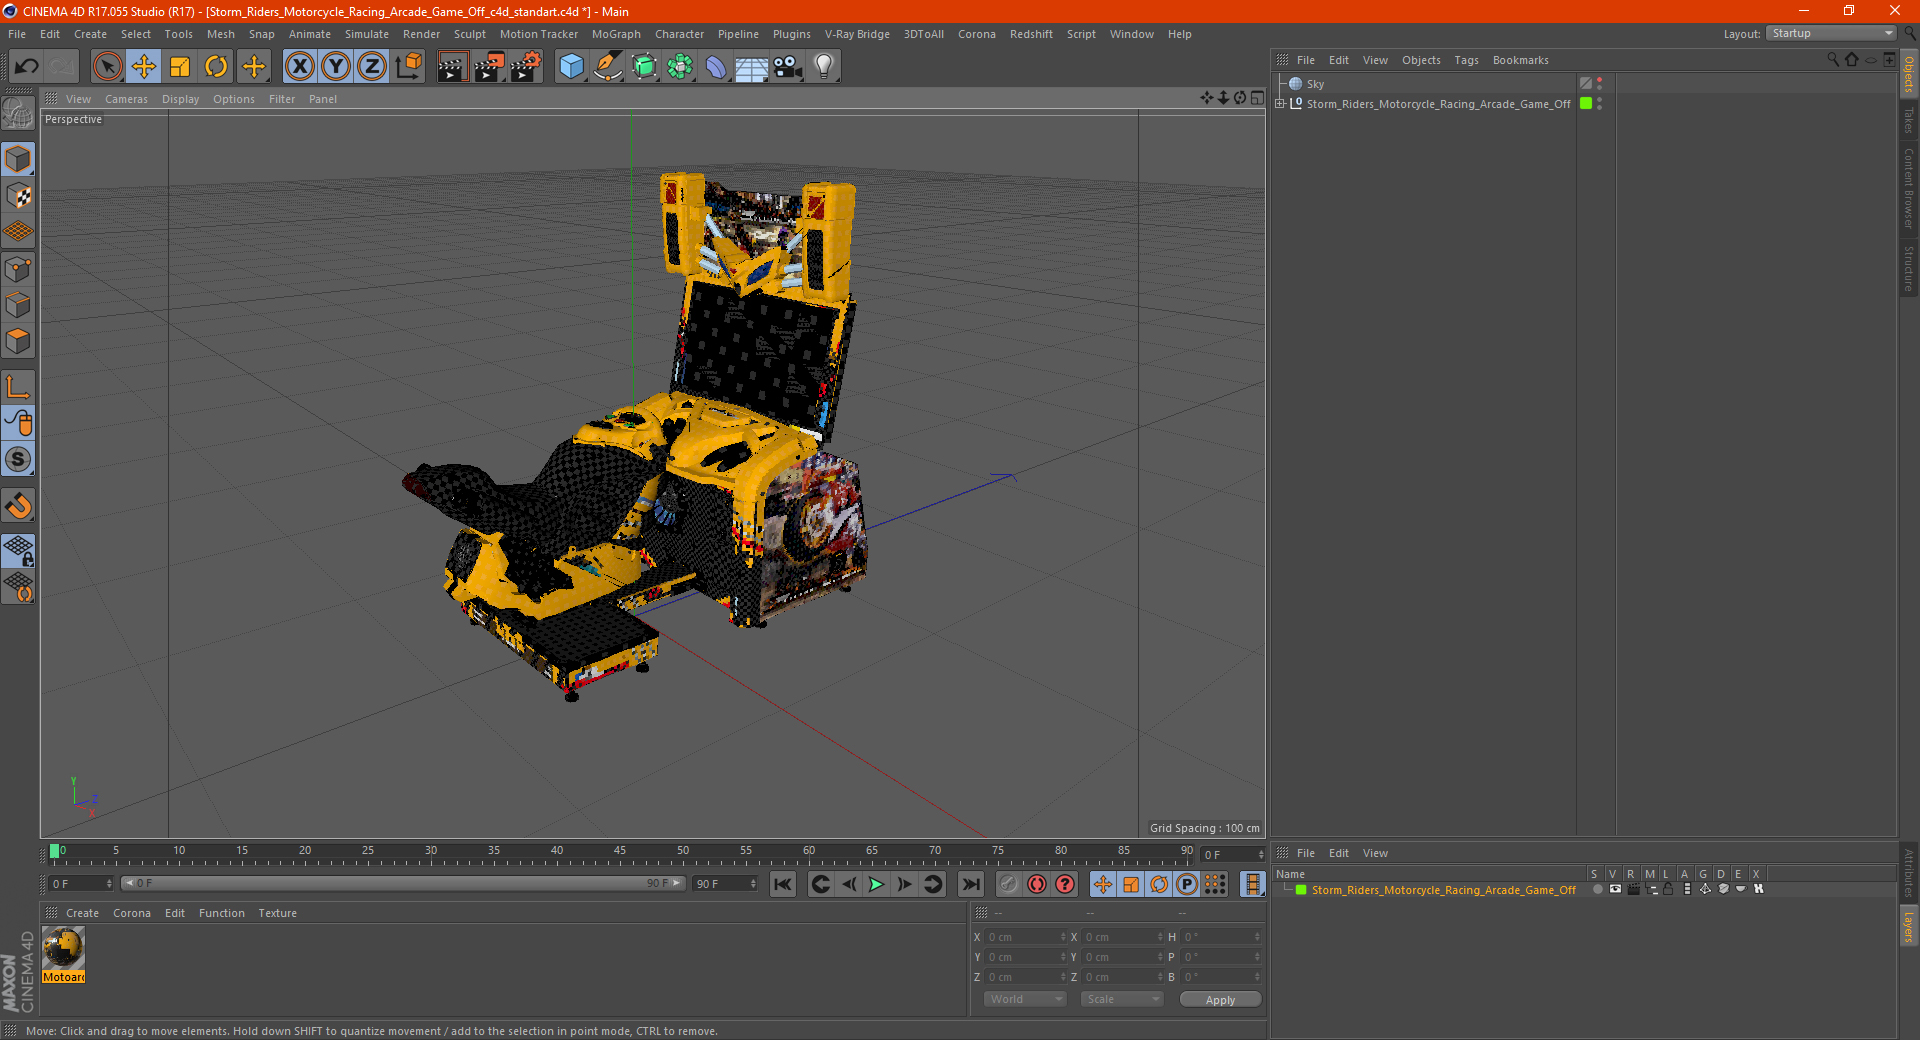Screen dimensions: 1920x1040
Task: Go to start of animation
Action: pyautogui.click(x=783, y=884)
